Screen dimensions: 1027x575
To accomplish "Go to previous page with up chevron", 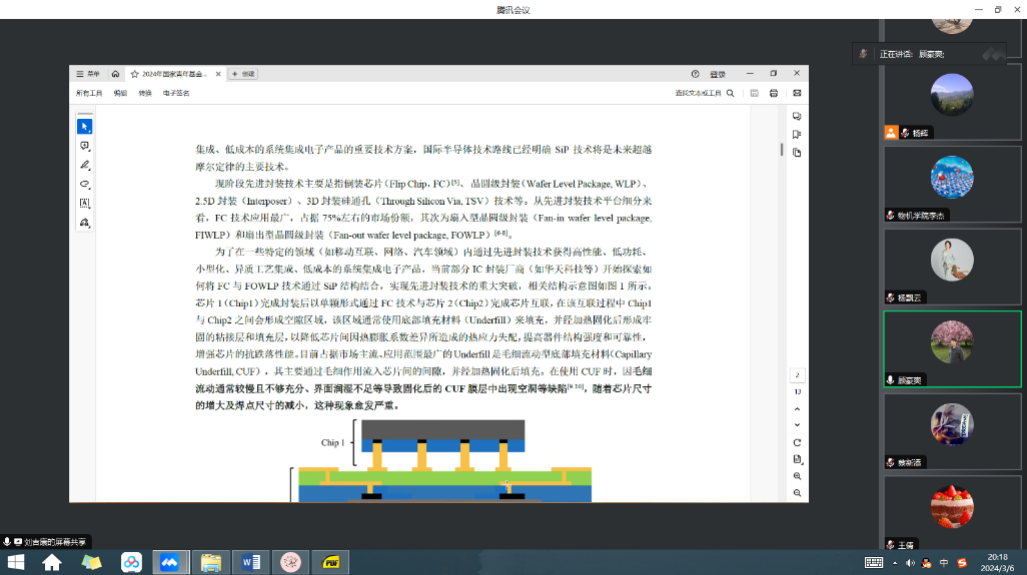I will [x=797, y=409].
